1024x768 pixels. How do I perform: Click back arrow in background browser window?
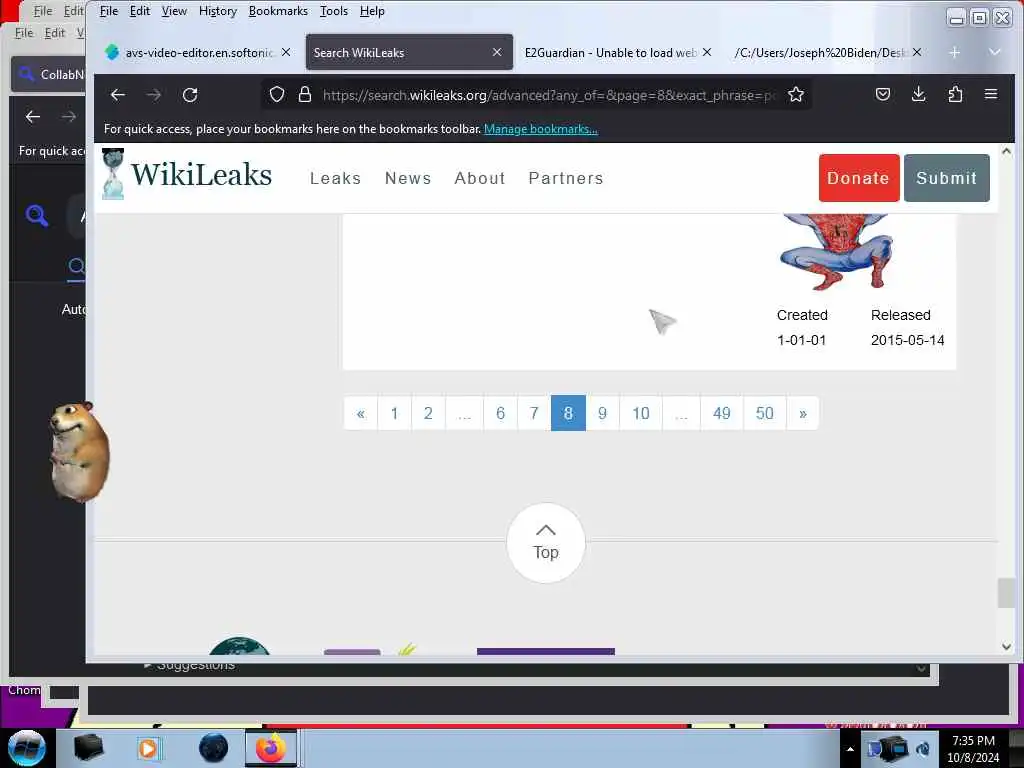point(33,117)
